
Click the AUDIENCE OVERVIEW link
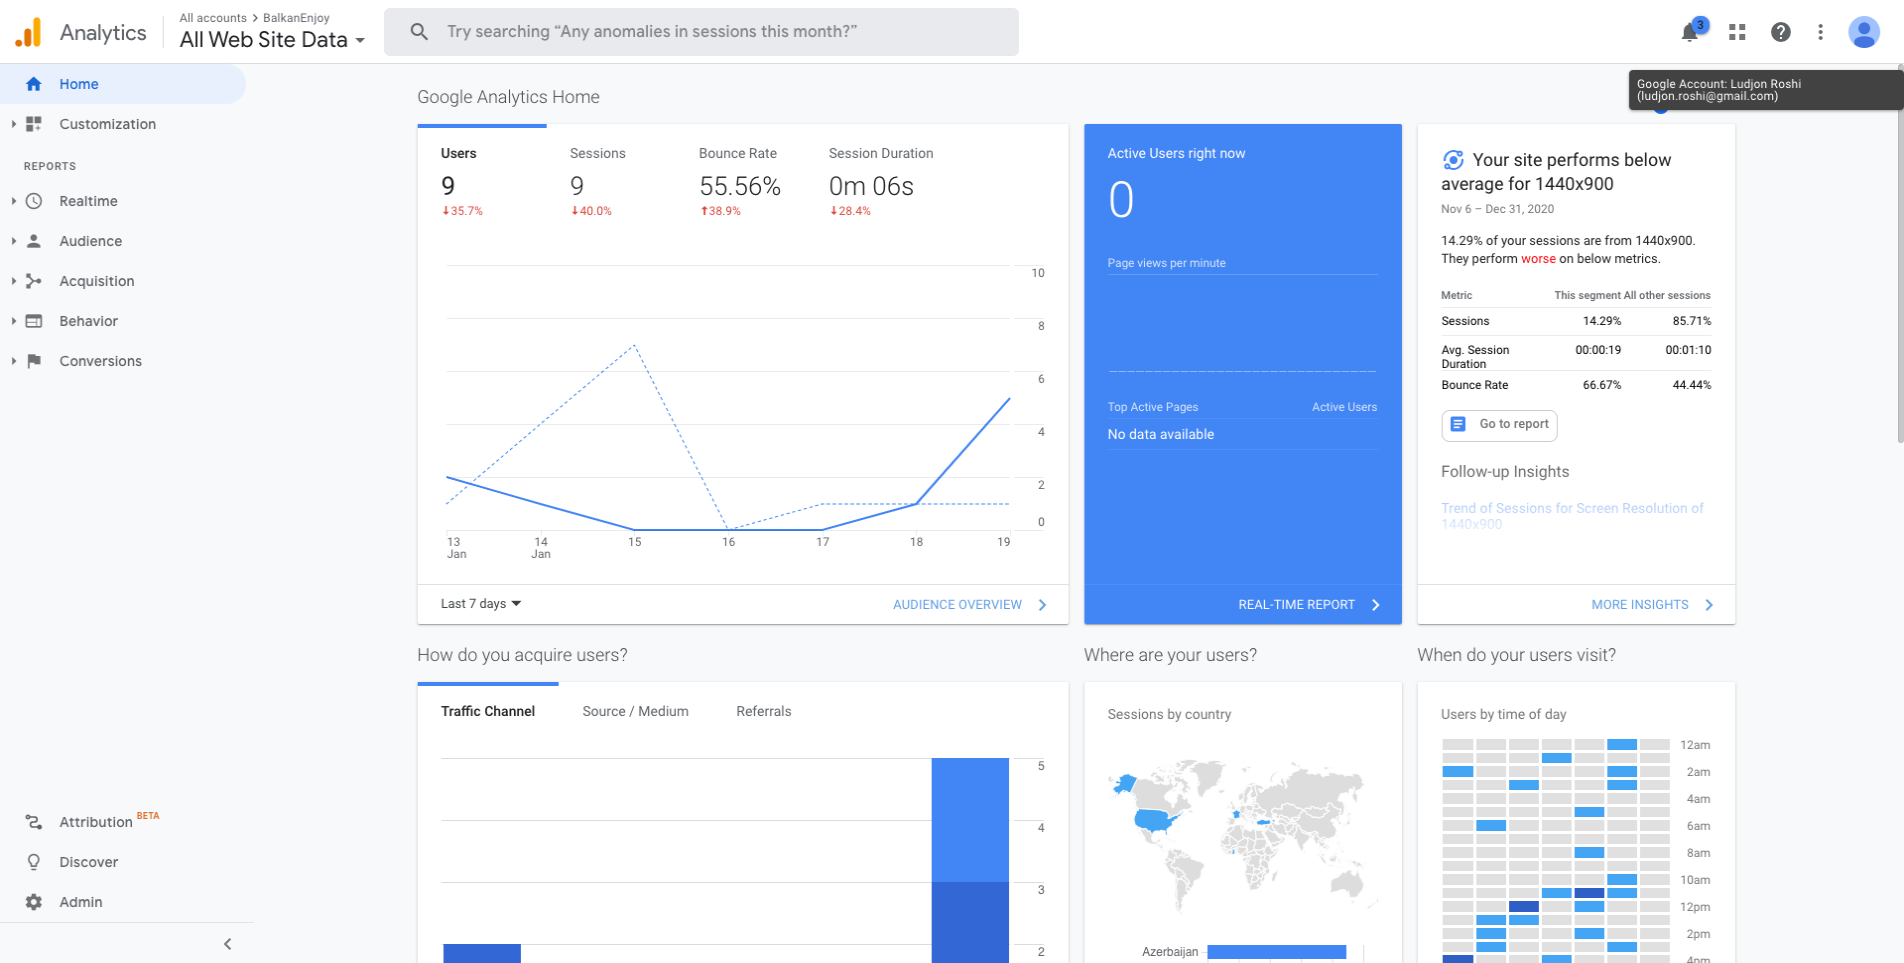click(x=957, y=605)
